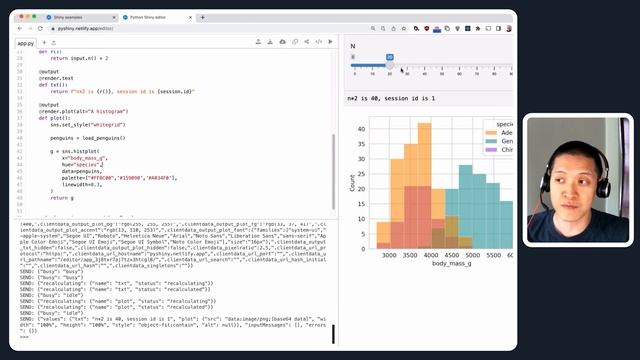
Task: Click the share icon in editor toolbar
Action: click(307, 42)
